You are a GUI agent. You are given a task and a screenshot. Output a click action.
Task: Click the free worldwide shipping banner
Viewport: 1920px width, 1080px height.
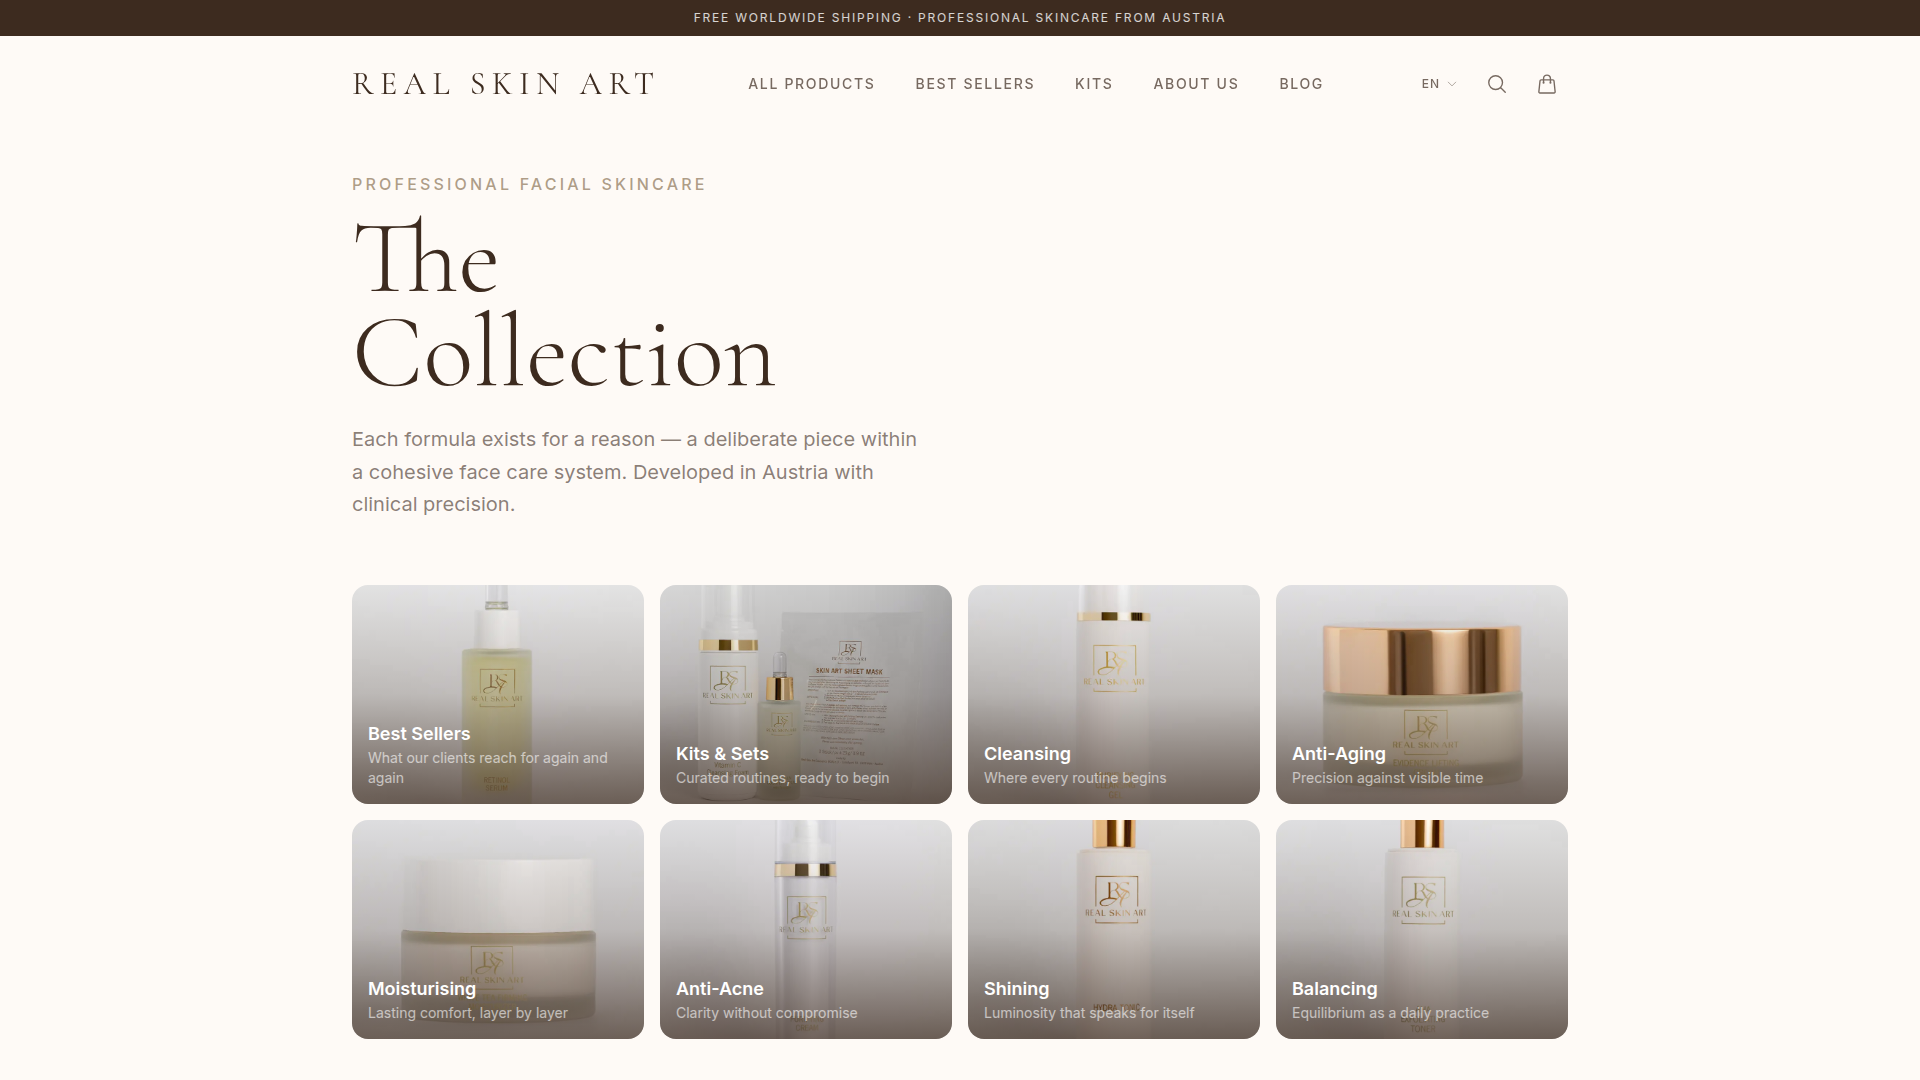click(x=960, y=18)
